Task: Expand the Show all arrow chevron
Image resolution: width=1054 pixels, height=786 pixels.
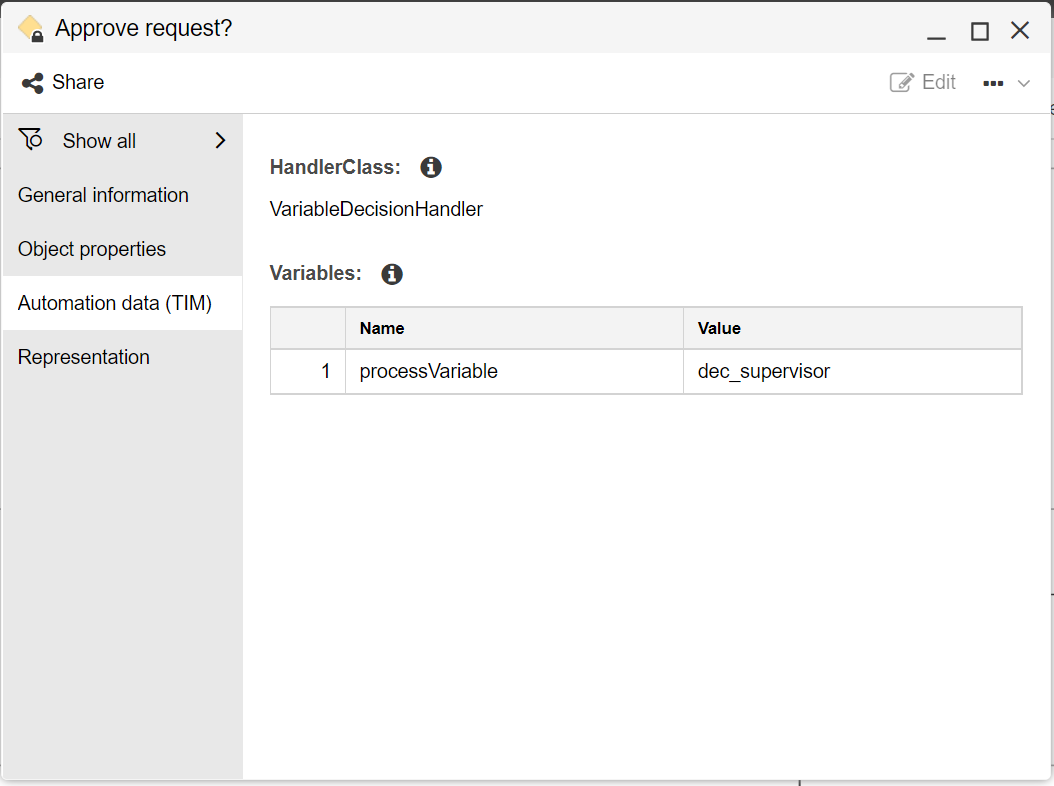Action: coord(221,141)
